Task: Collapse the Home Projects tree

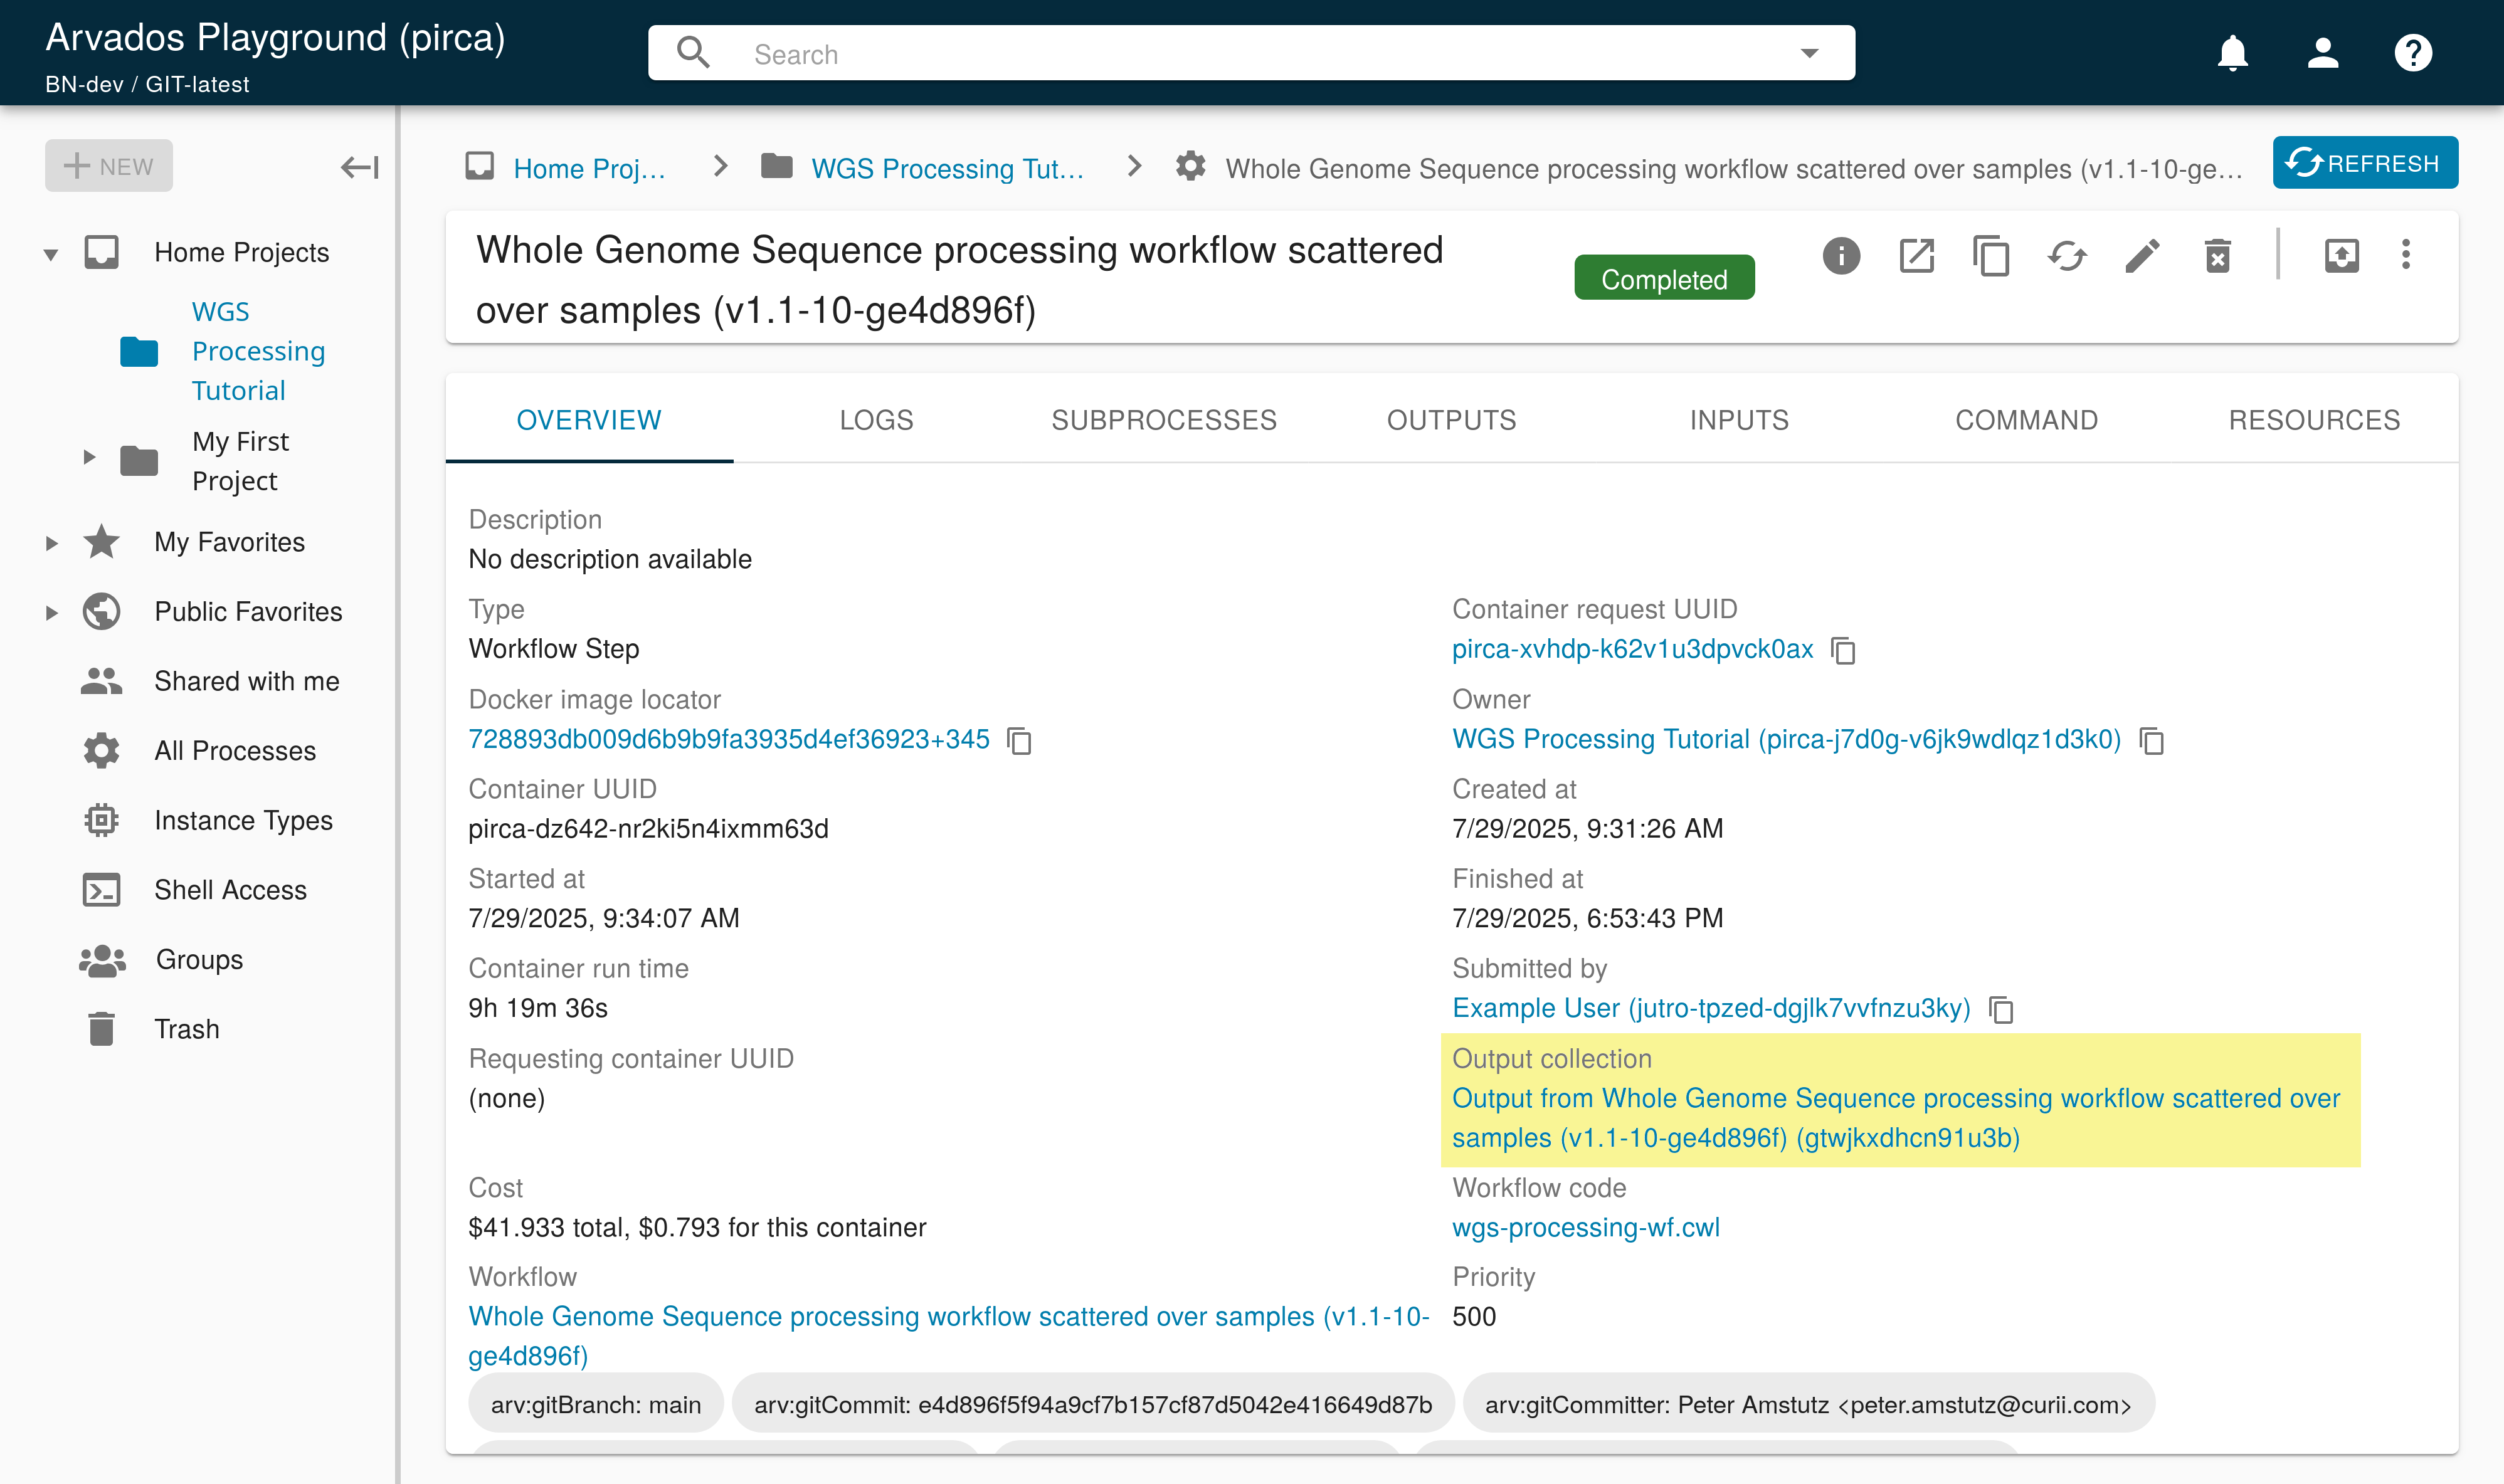Action: tap(50, 254)
